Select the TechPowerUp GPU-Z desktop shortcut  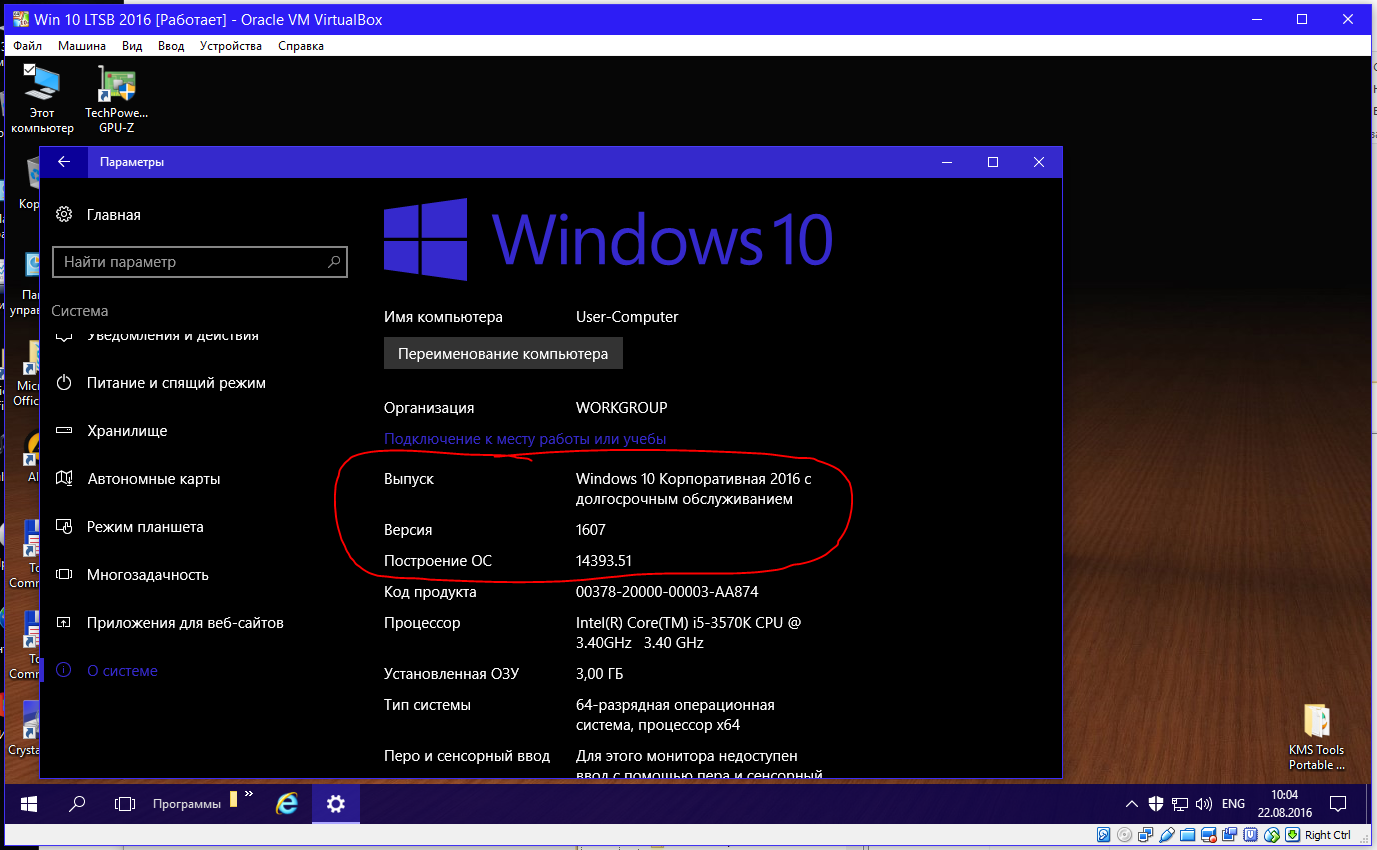tap(116, 99)
